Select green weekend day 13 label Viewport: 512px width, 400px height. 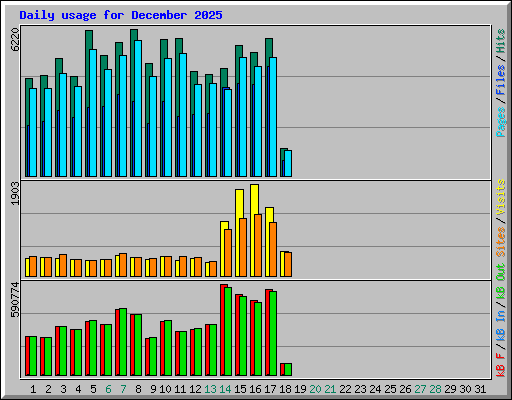click(210, 389)
